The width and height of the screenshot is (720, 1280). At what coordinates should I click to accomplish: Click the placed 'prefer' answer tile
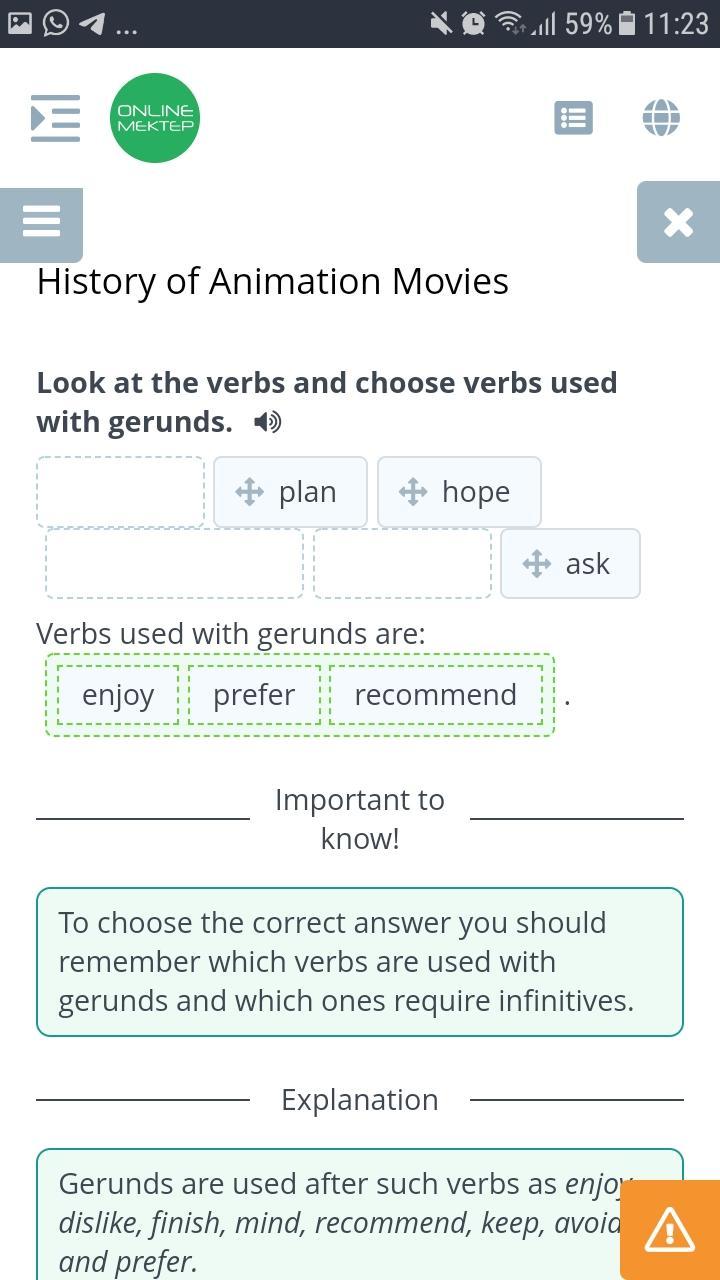click(254, 695)
